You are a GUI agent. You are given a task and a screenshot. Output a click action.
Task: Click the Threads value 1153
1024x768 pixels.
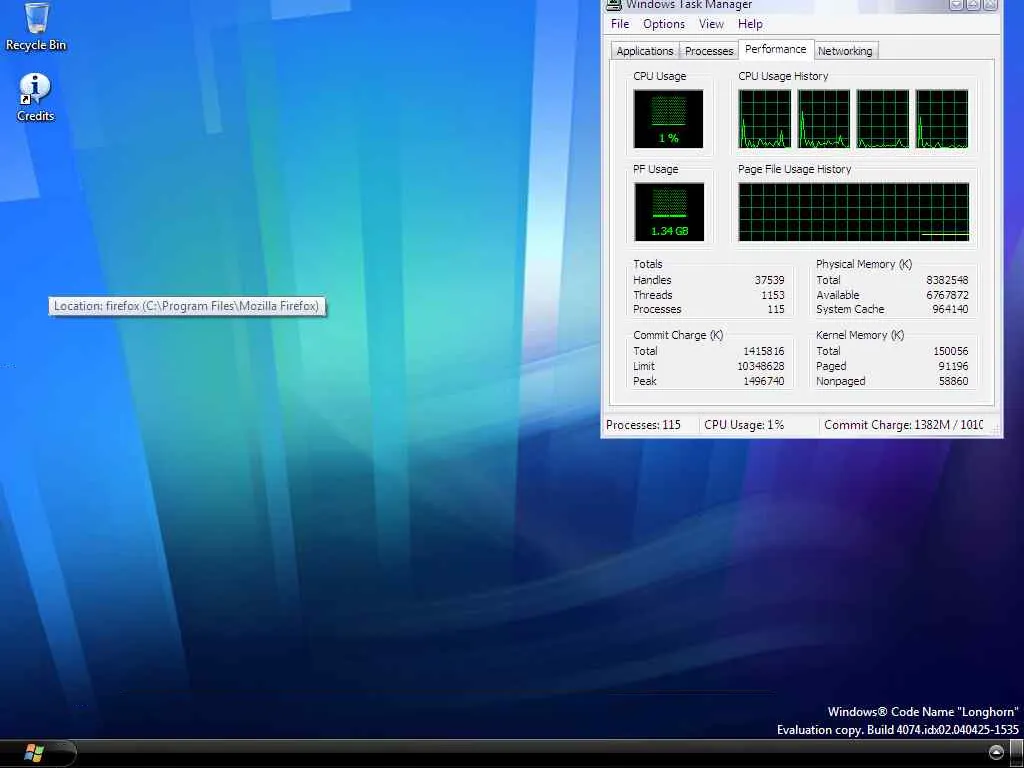pos(773,295)
